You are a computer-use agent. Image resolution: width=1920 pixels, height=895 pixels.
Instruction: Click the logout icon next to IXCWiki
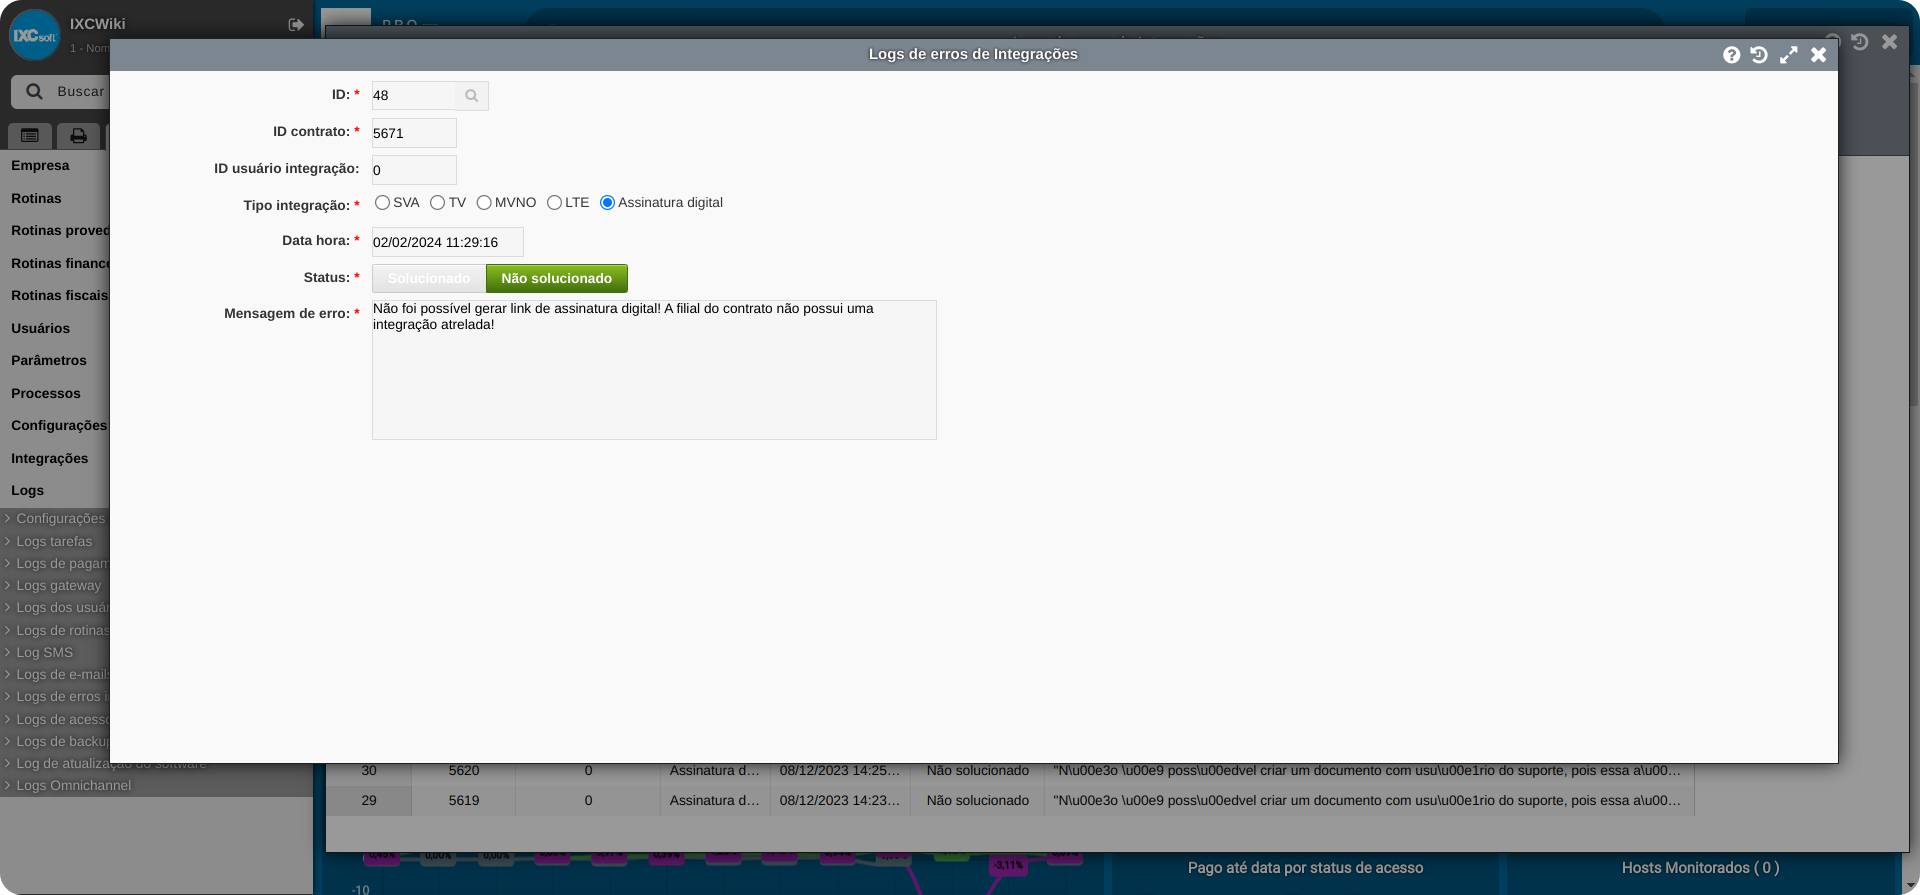(296, 24)
